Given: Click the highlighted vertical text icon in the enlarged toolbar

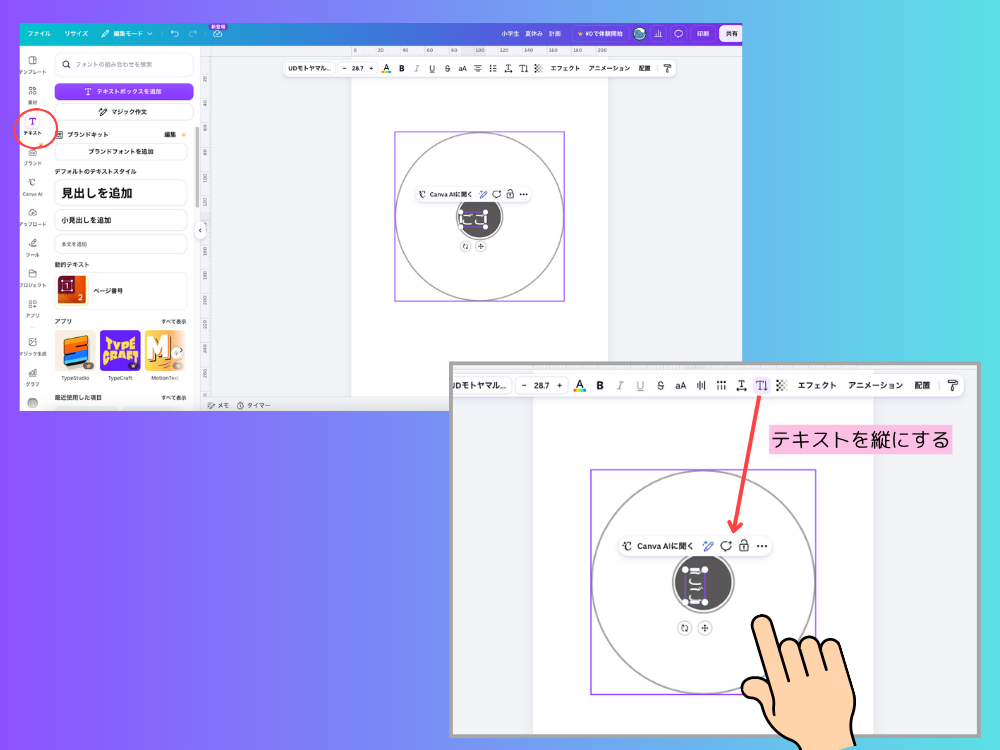Looking at the screenshot, I should (x=761, y=385).
